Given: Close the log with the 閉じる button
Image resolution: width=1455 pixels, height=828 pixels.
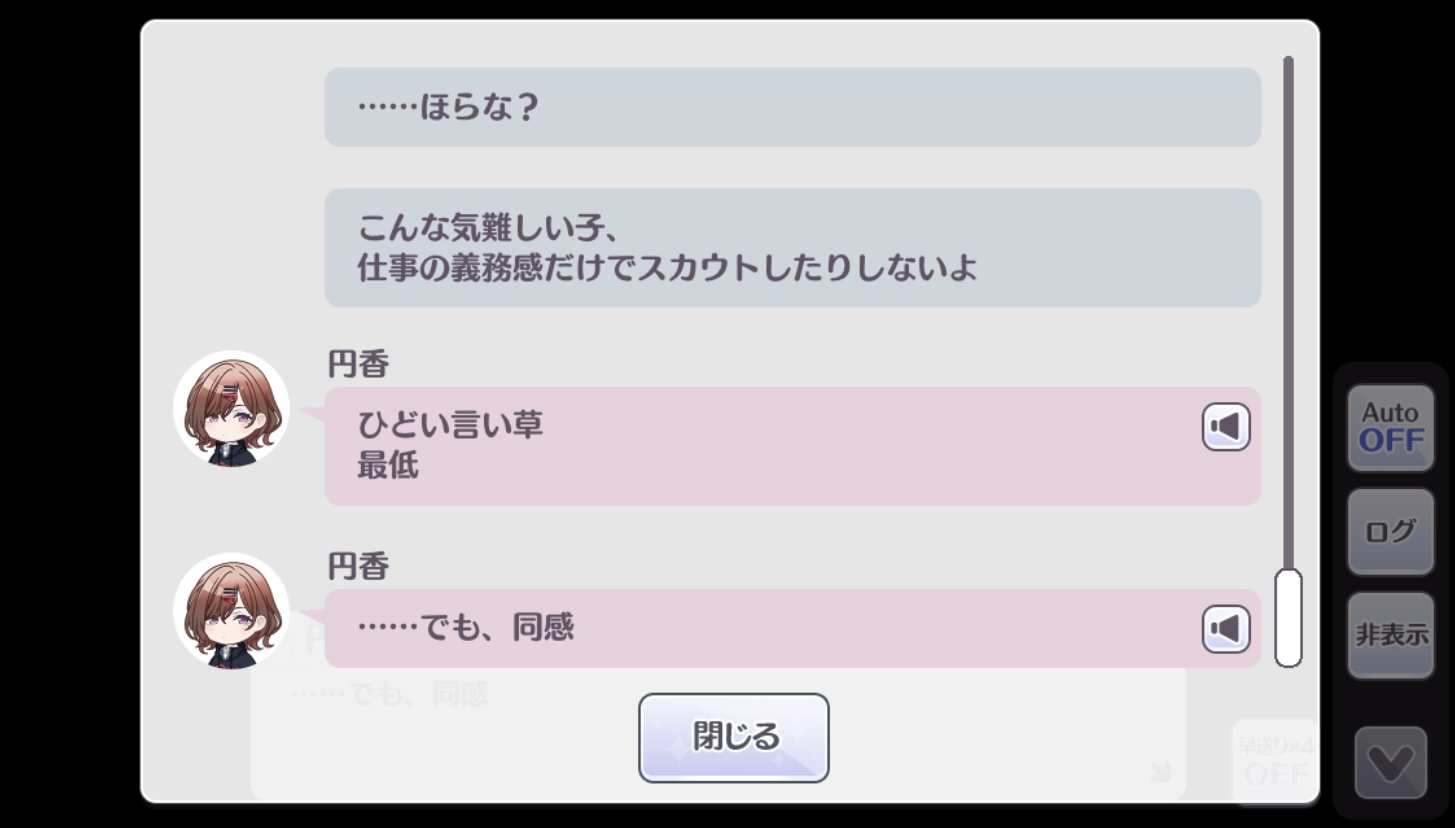Looking at the screenshot, I should 734,738.
